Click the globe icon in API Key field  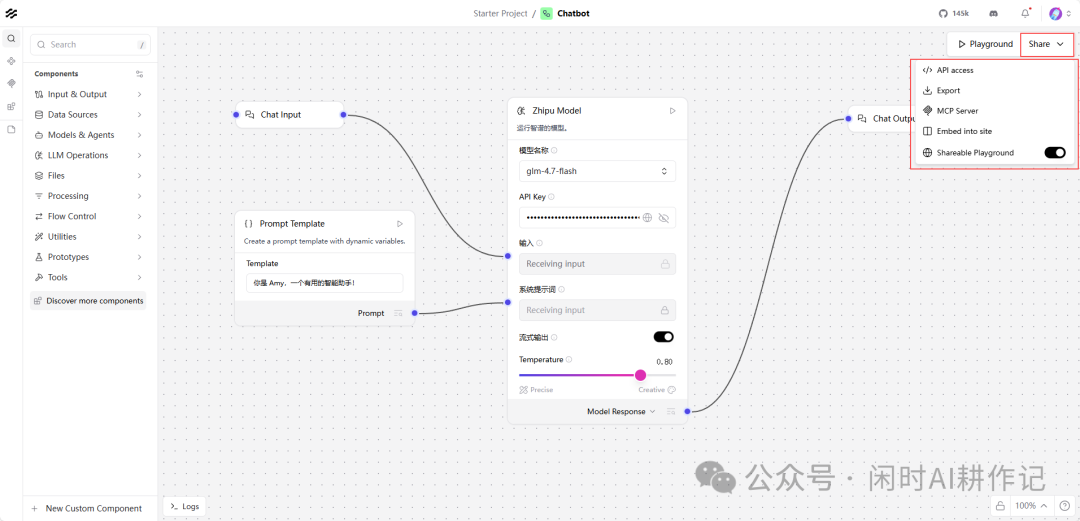click(647, 218)
